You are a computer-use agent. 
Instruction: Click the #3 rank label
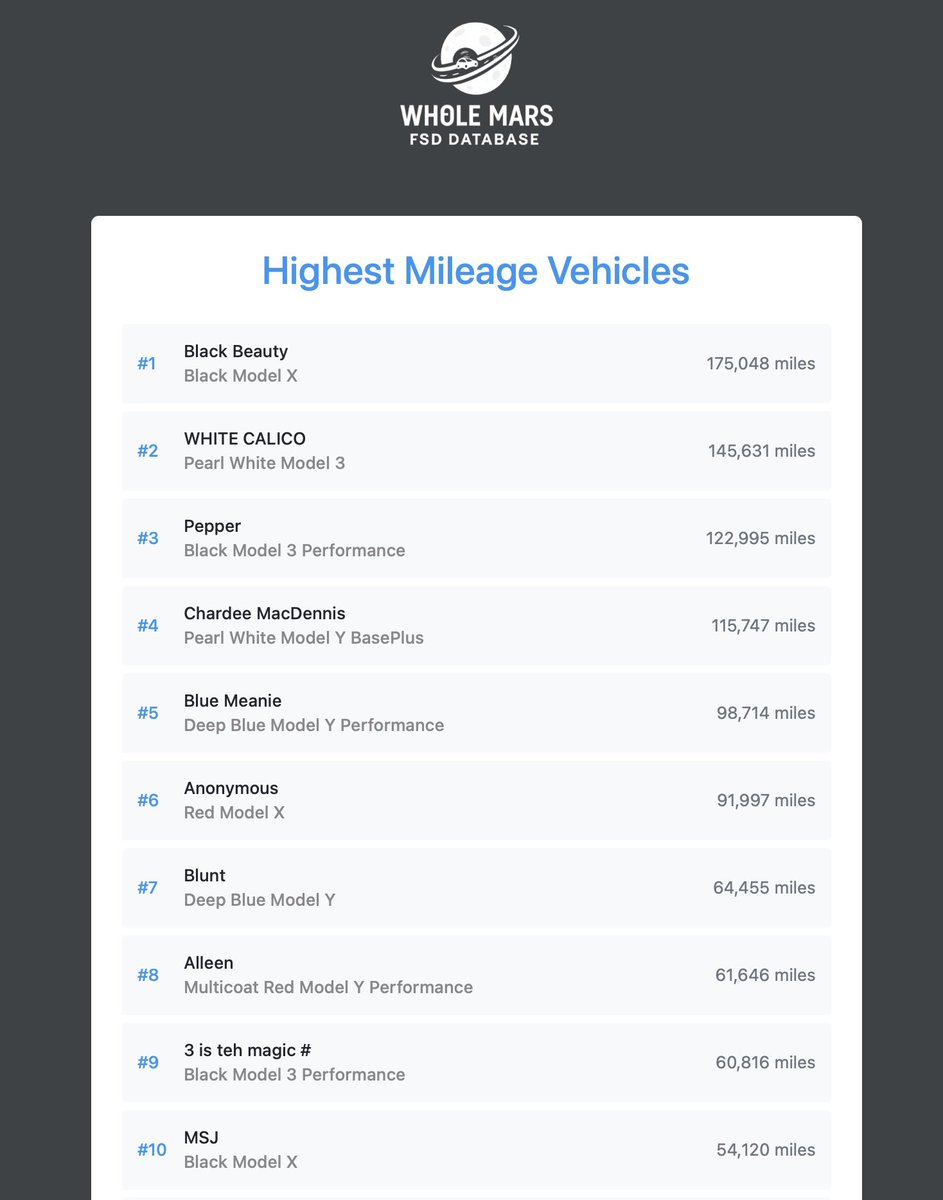tap(148, 538)
